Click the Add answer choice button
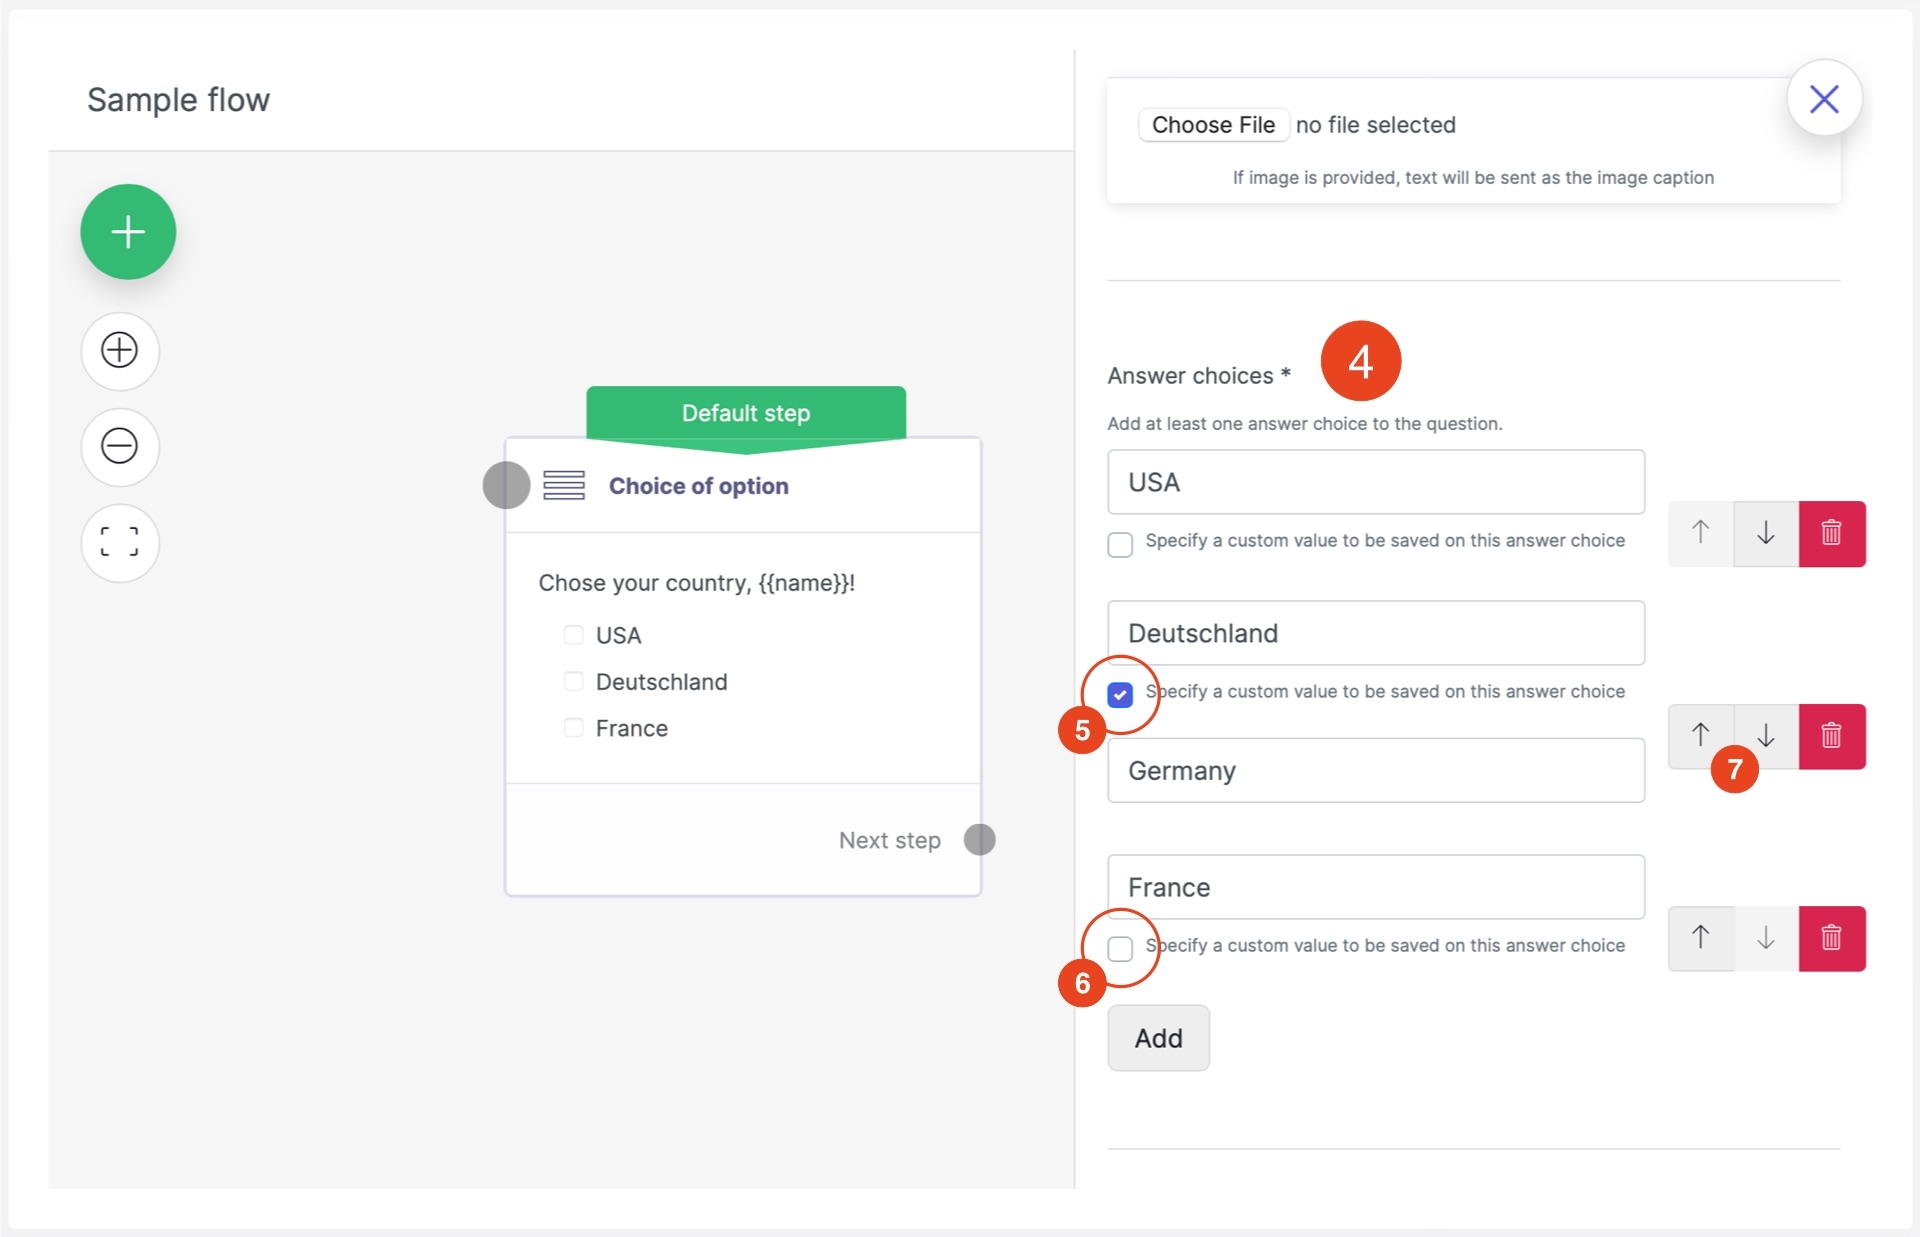This screenshot has height=1237, width=1920. point(1158,1038)
